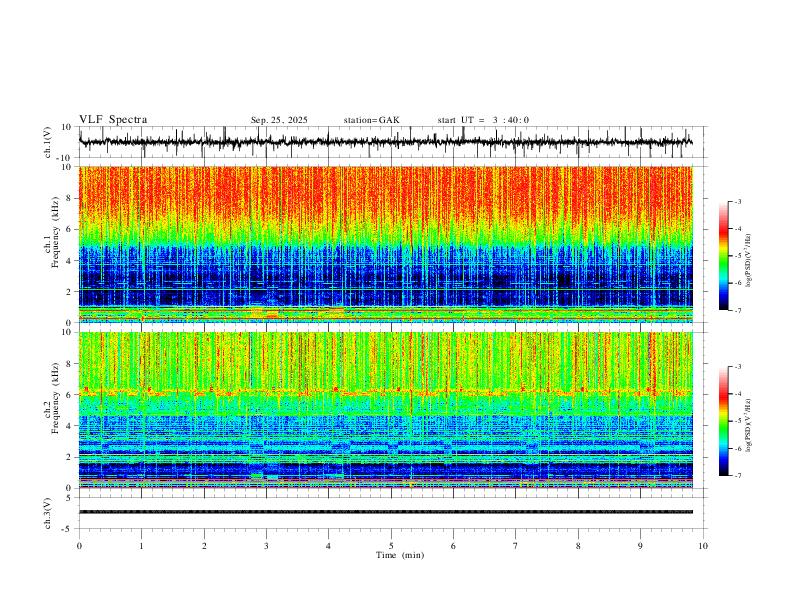Click time axis tick label "7"
792x612 pixels.
516,546
